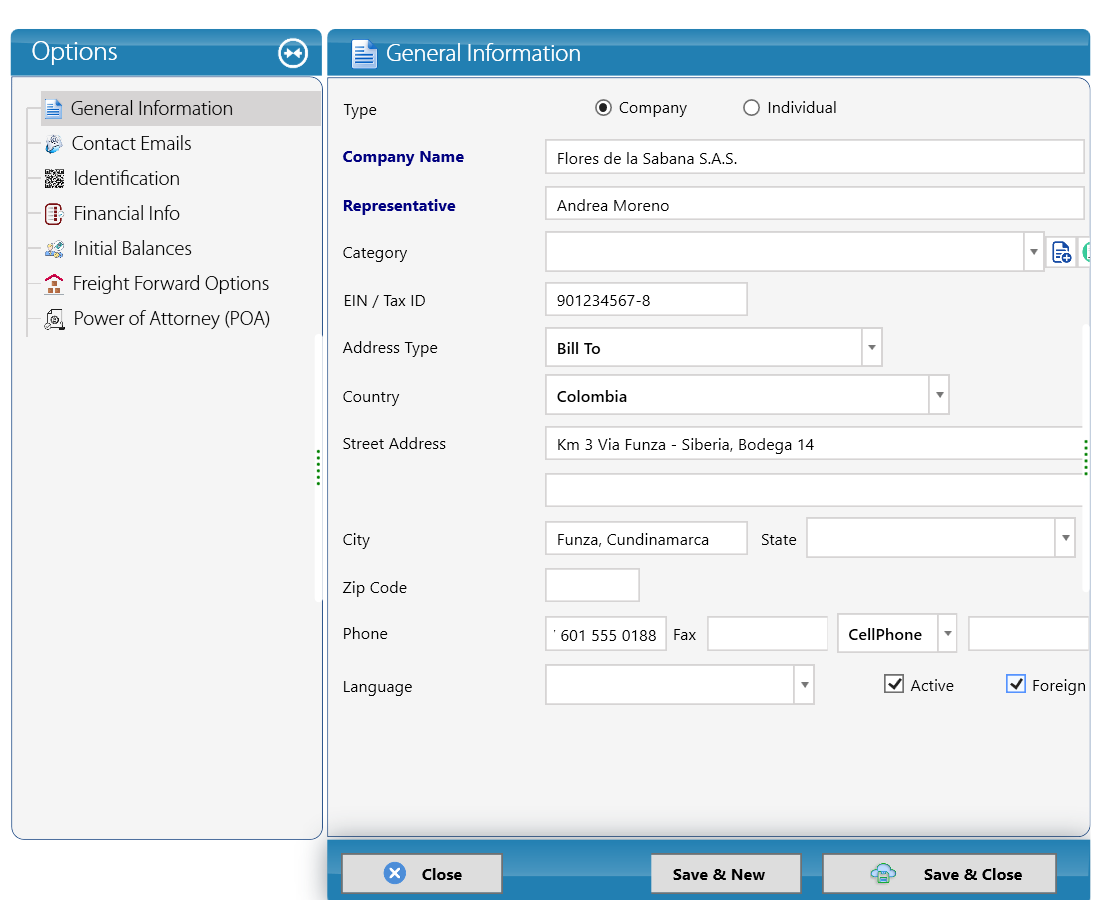This screenshot has width=1110, height=900.
Task: Open the Language dropdown
Action: [x=804, y=685]
